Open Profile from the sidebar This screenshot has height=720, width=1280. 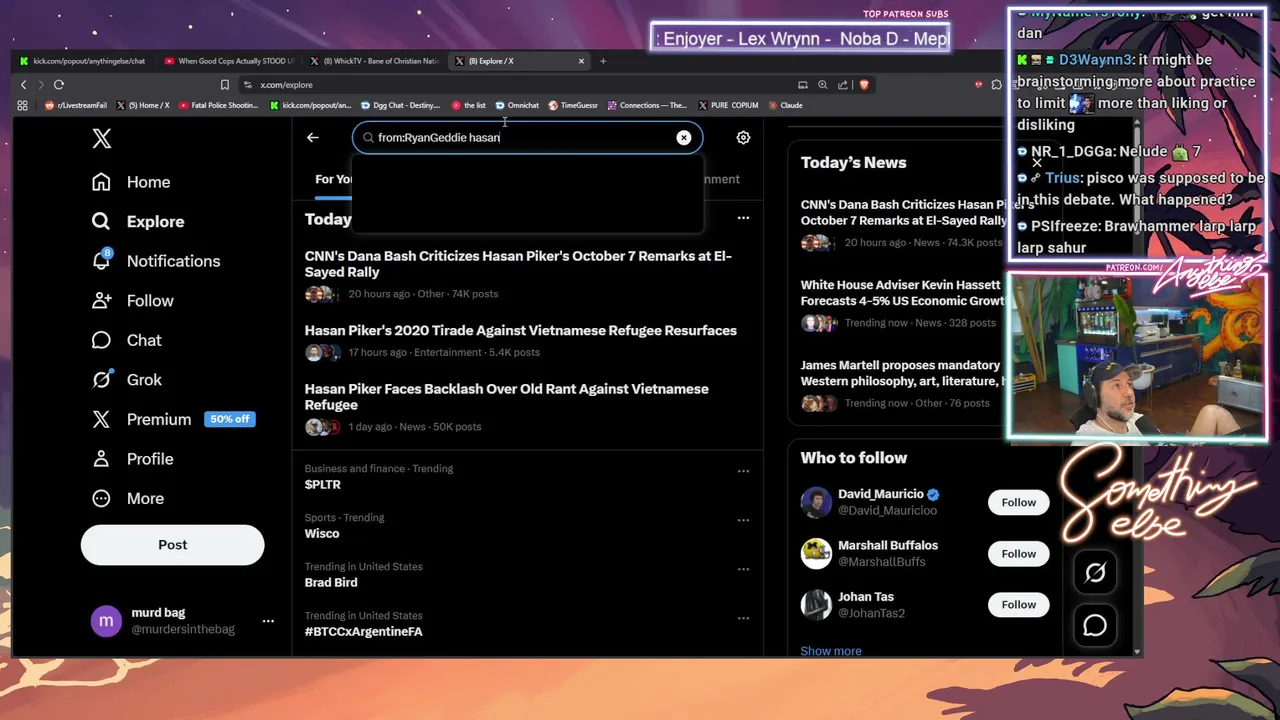point(132,459)
